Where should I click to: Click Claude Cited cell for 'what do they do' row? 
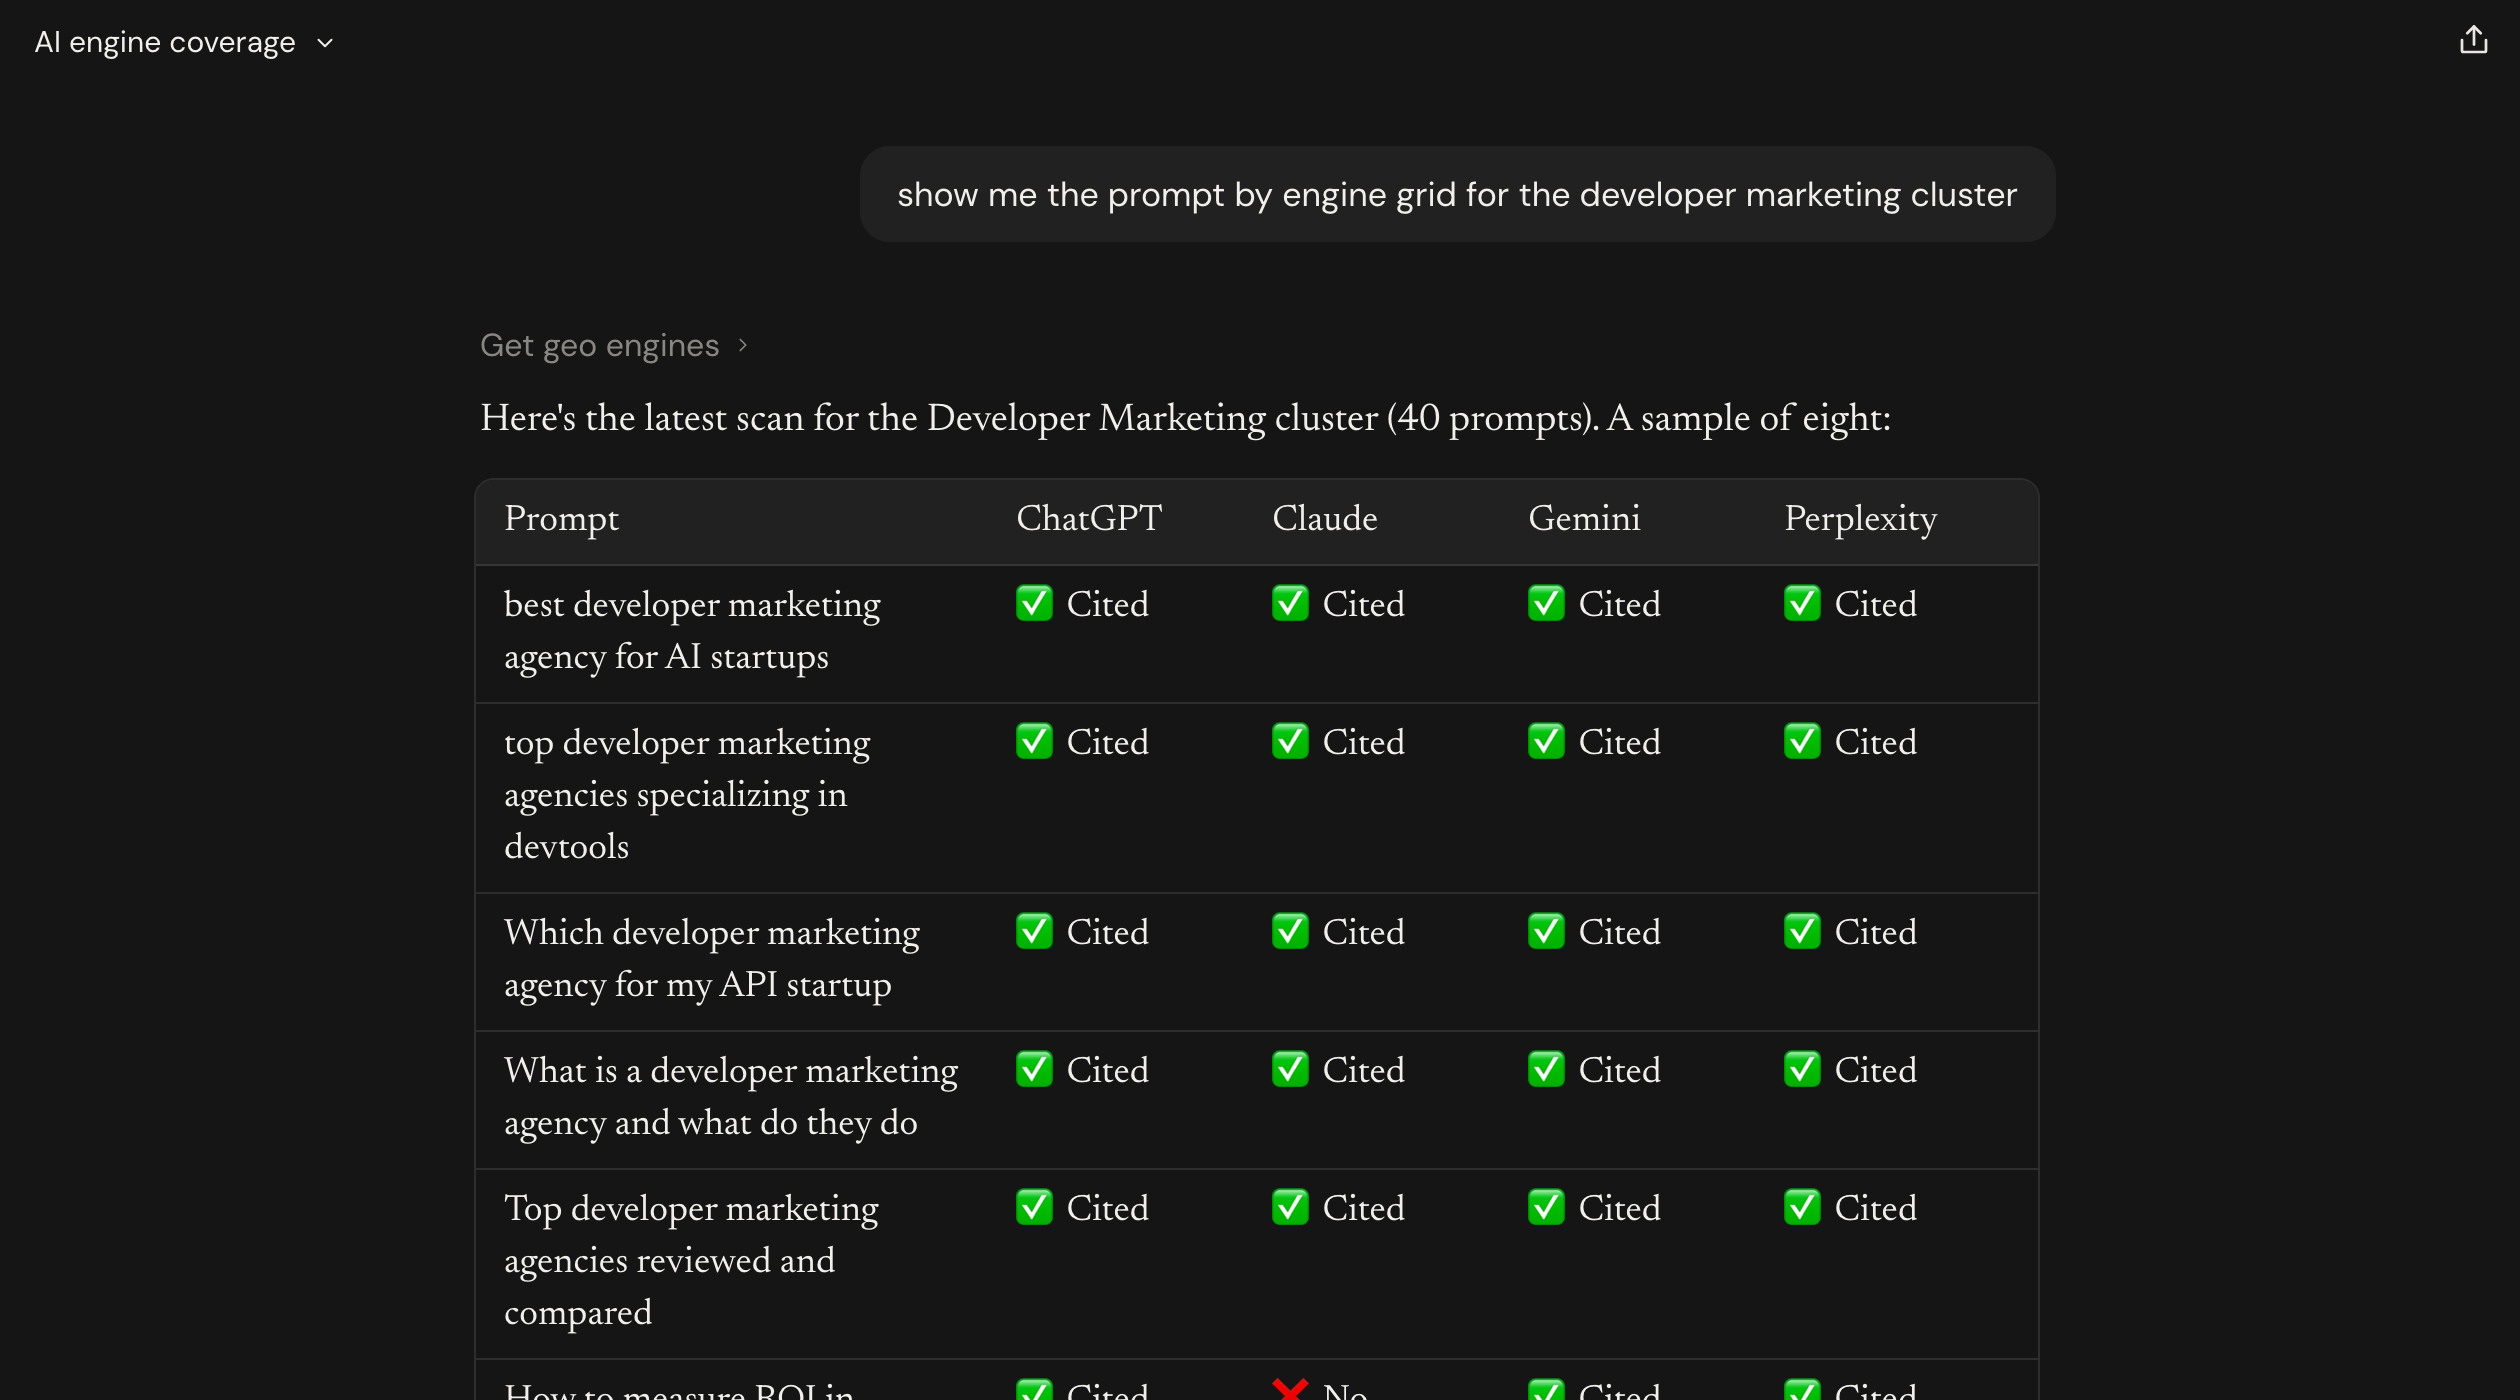click(x=1338, y=1070)
